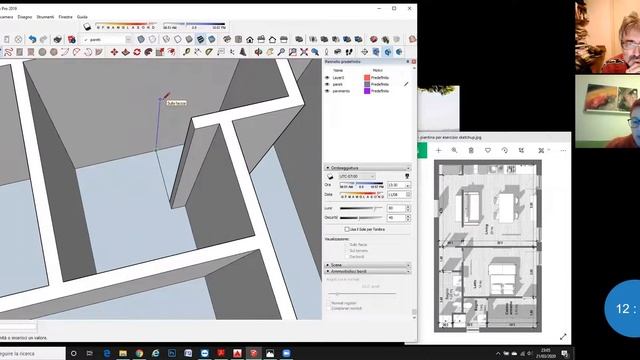
Task: Toggle shadow display icon in Ombreggiatura panel
Action: click(330, 176)
